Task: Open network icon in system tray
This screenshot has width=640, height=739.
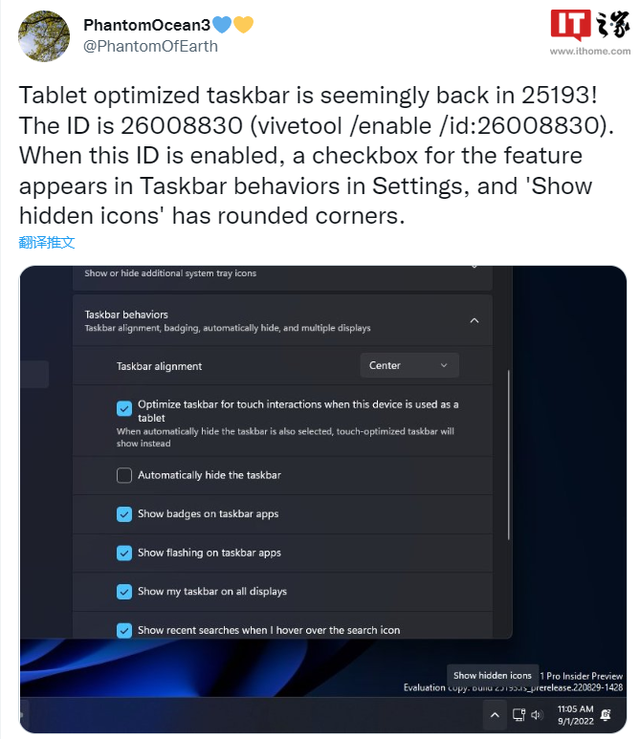Action: 519,715
